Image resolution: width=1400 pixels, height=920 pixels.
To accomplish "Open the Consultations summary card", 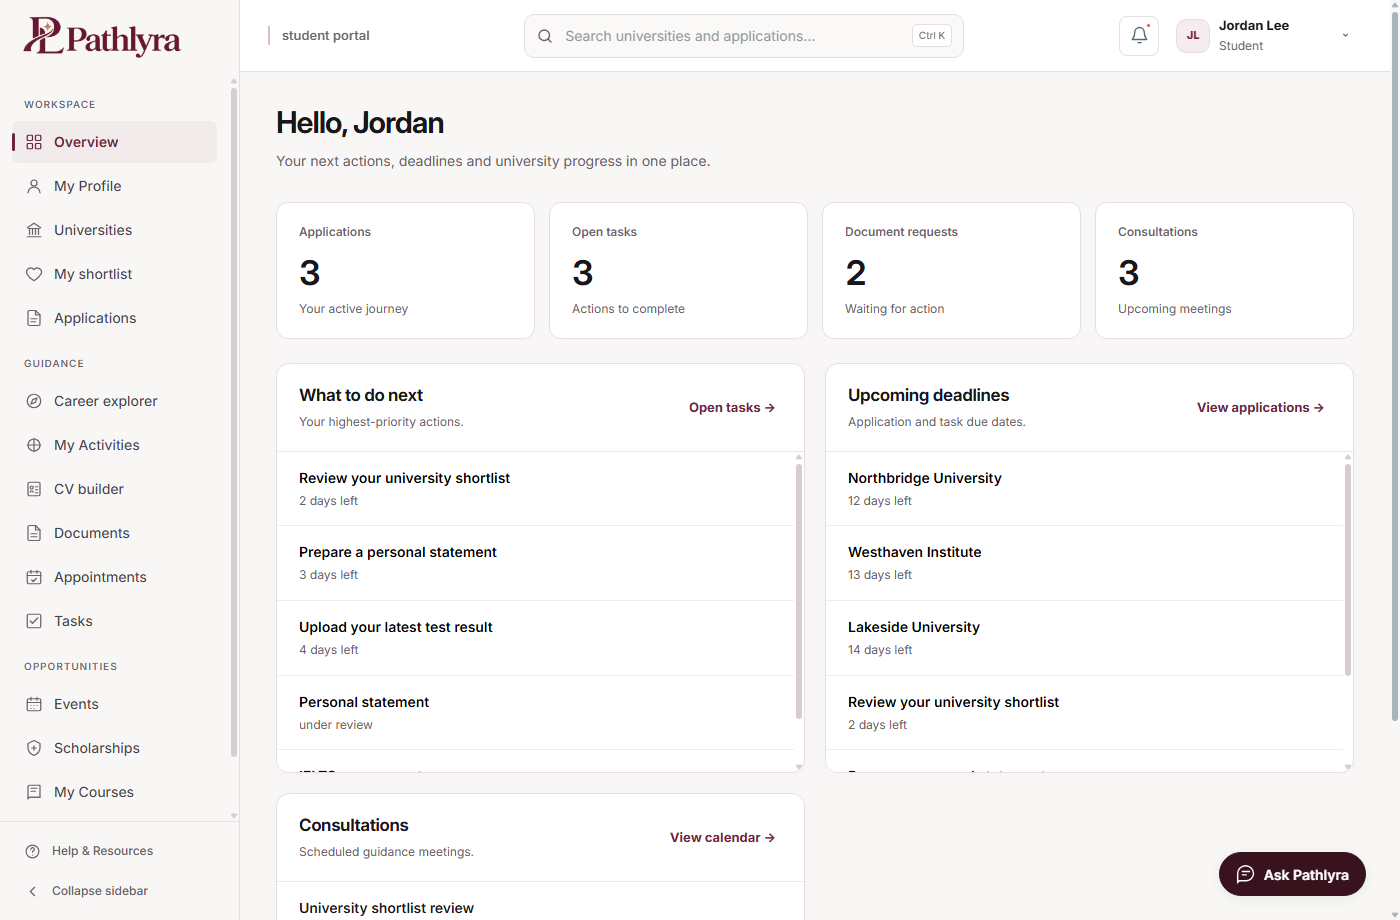I will [1224, 271].
